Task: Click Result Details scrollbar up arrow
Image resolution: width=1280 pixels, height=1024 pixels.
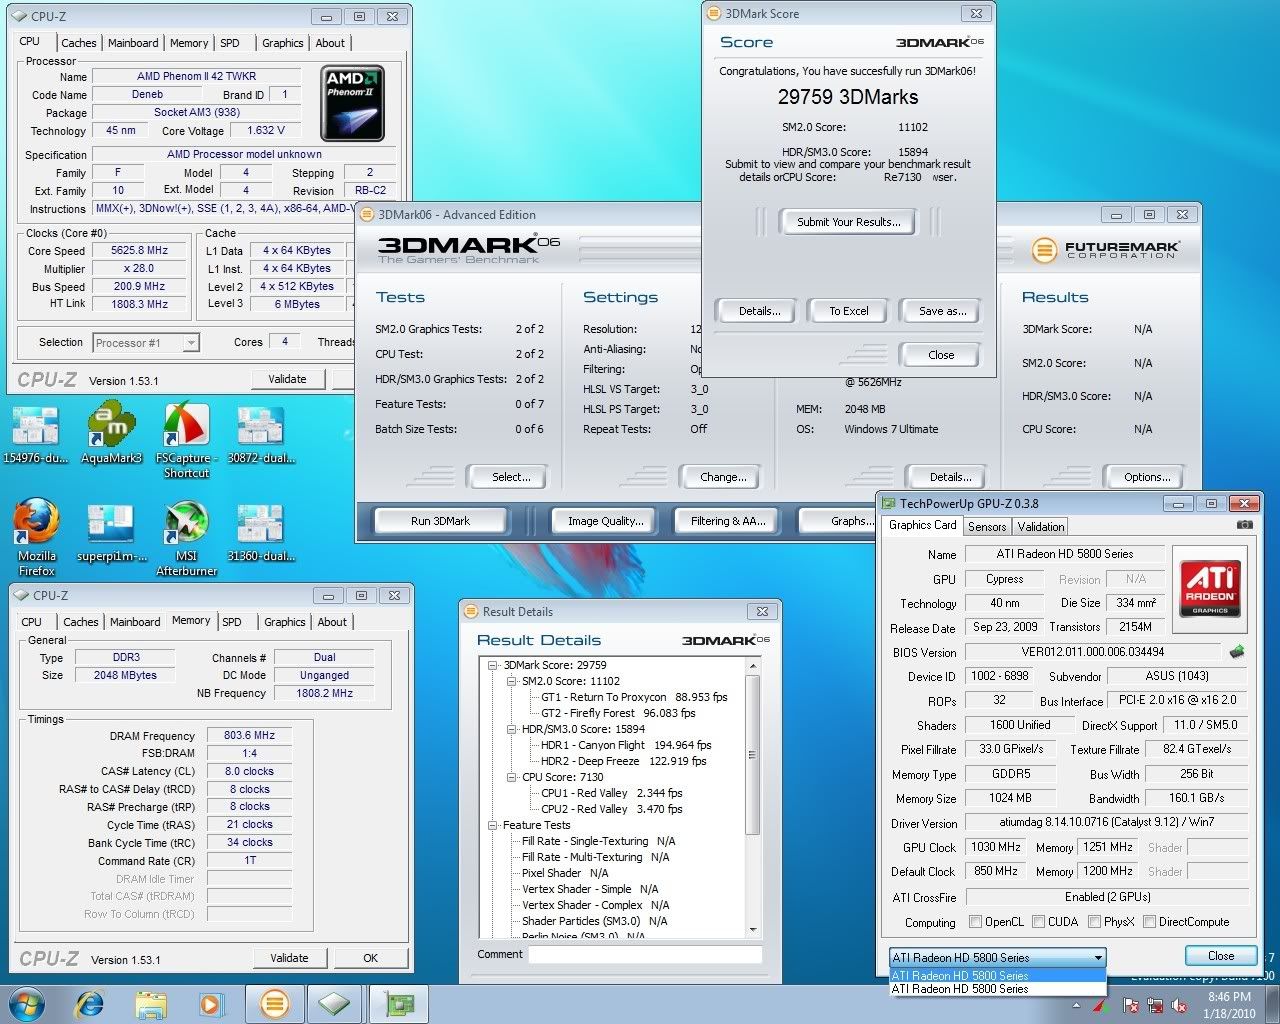Action: pos(753,665)
